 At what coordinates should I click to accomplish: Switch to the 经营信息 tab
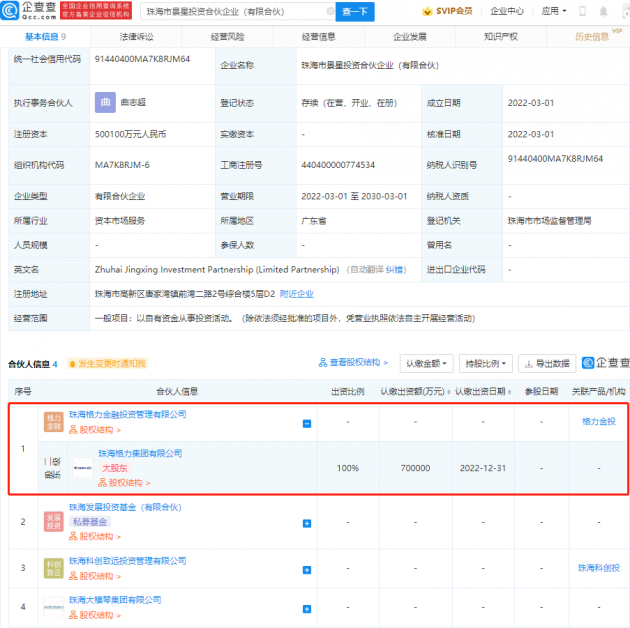tap(319, 37)
